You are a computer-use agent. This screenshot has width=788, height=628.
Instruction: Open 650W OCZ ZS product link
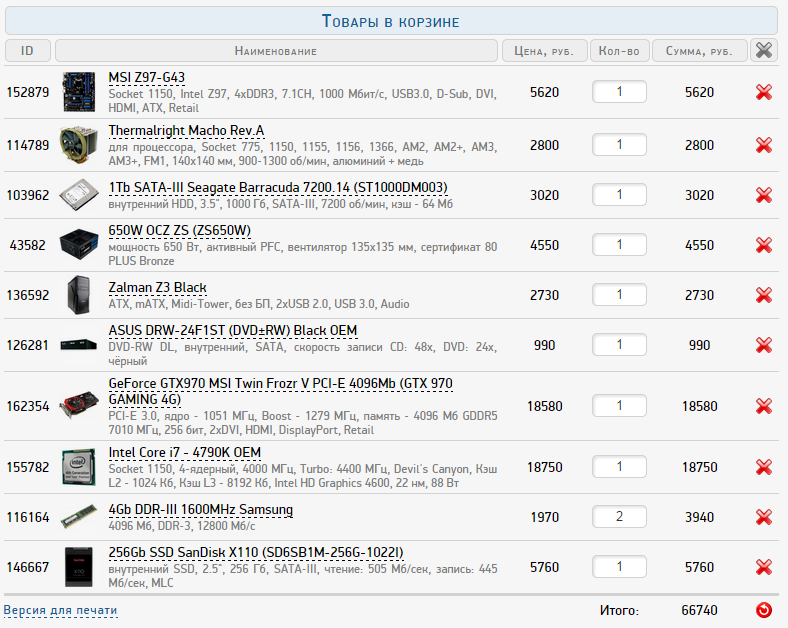[x=179, y=231]
